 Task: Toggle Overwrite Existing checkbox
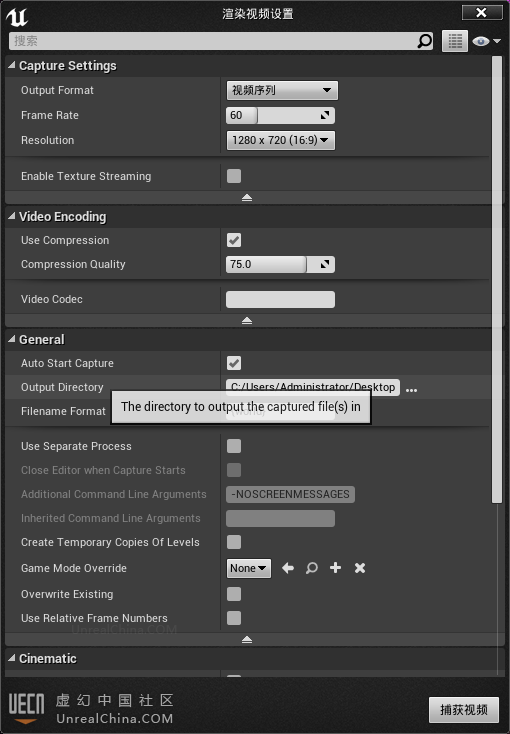point(234,594)
